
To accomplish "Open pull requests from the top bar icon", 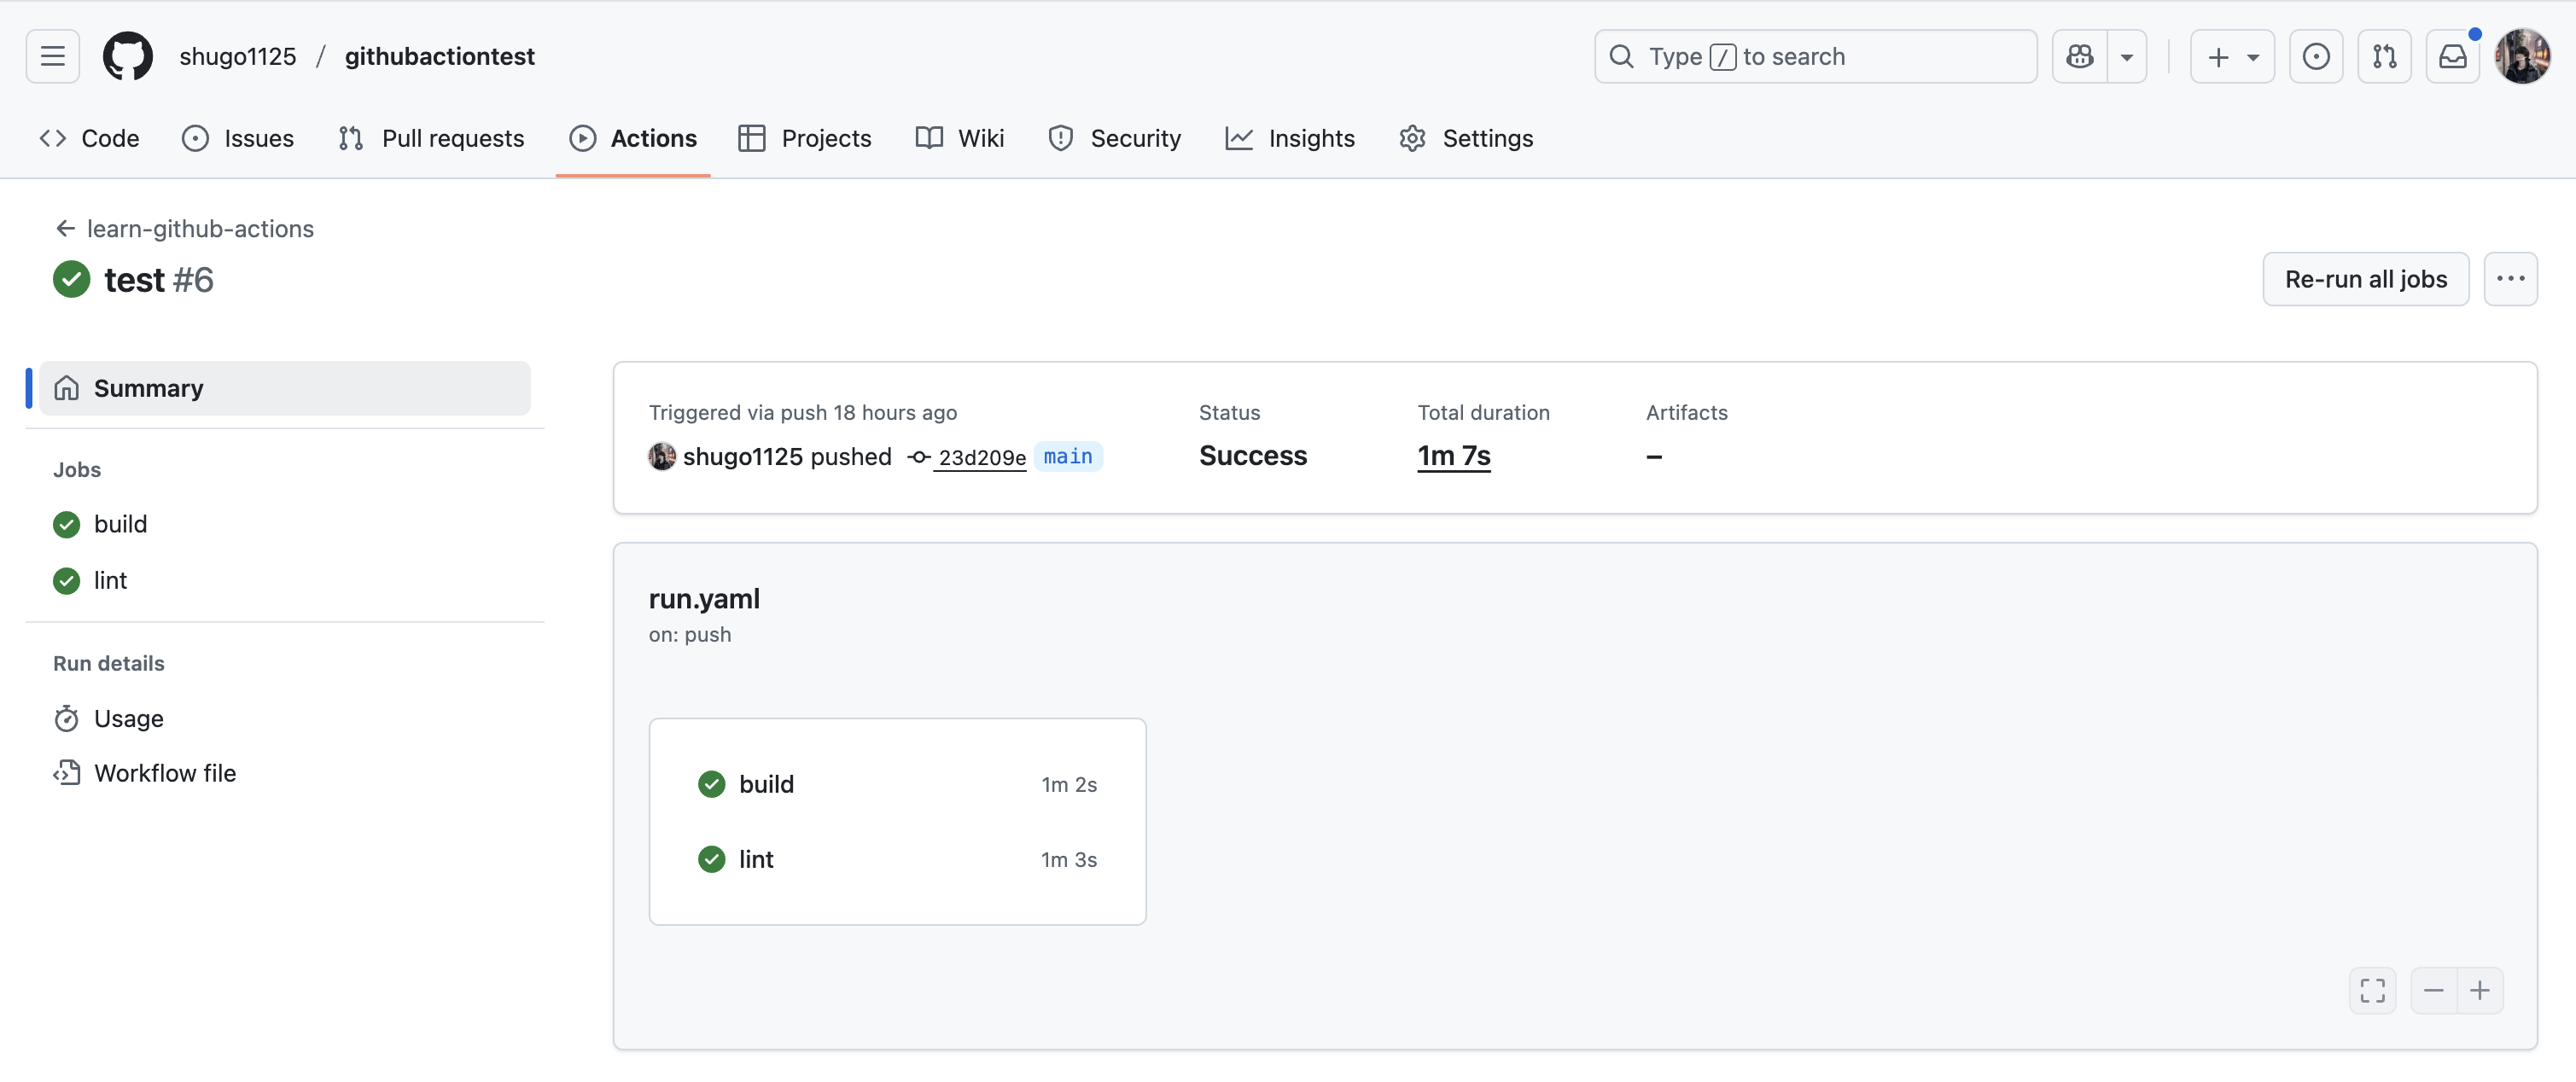I will tap(2385, 56).
